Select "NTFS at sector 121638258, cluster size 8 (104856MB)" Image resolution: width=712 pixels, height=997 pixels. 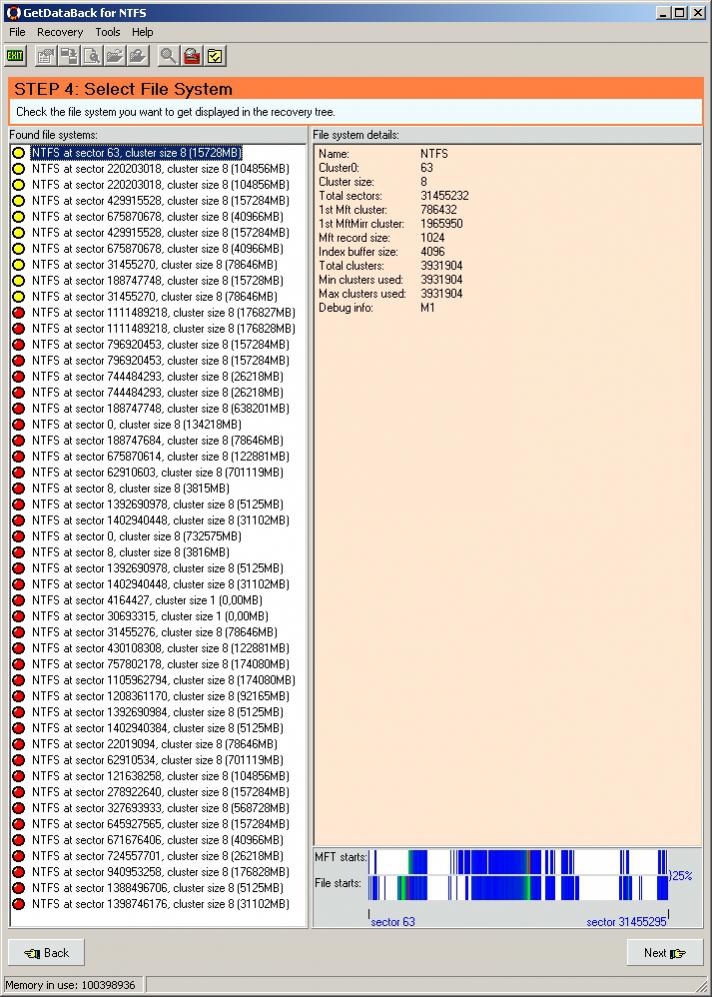pyautogui.click(x=160, y=776)
